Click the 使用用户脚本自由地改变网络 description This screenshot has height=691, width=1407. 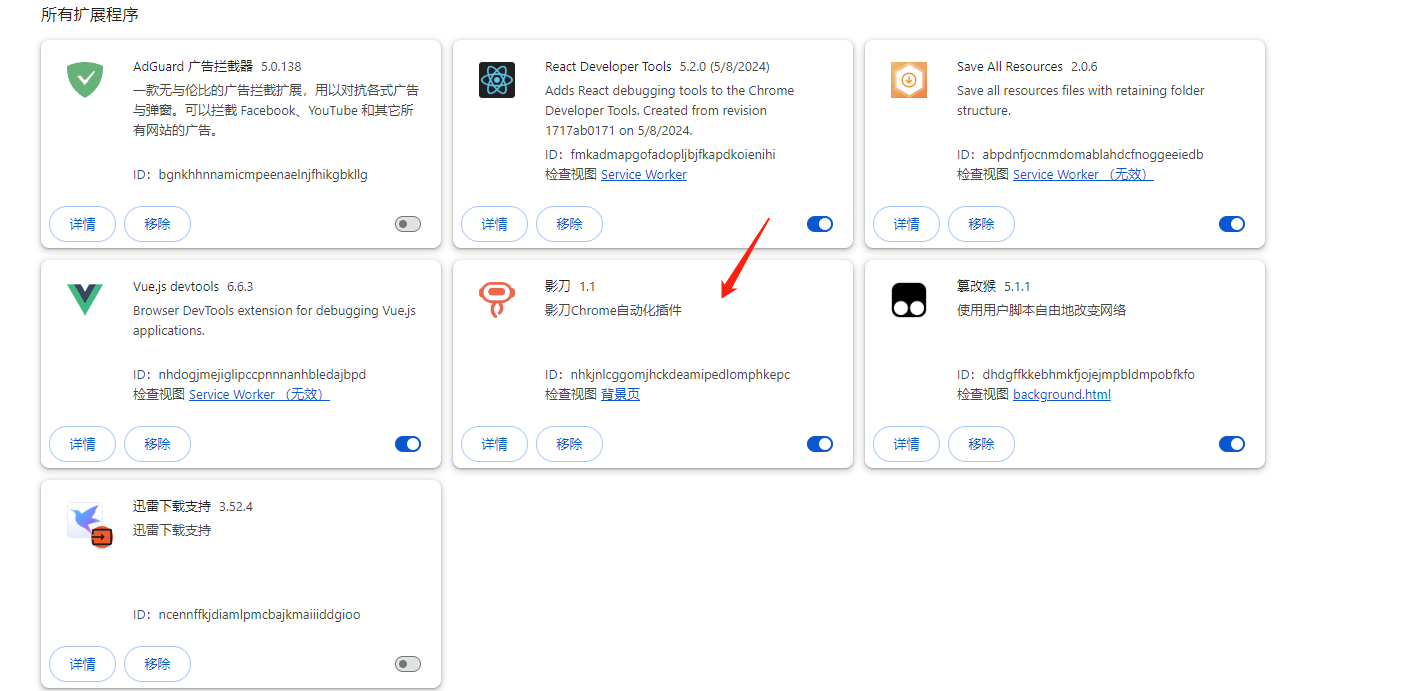(1041, 310)
